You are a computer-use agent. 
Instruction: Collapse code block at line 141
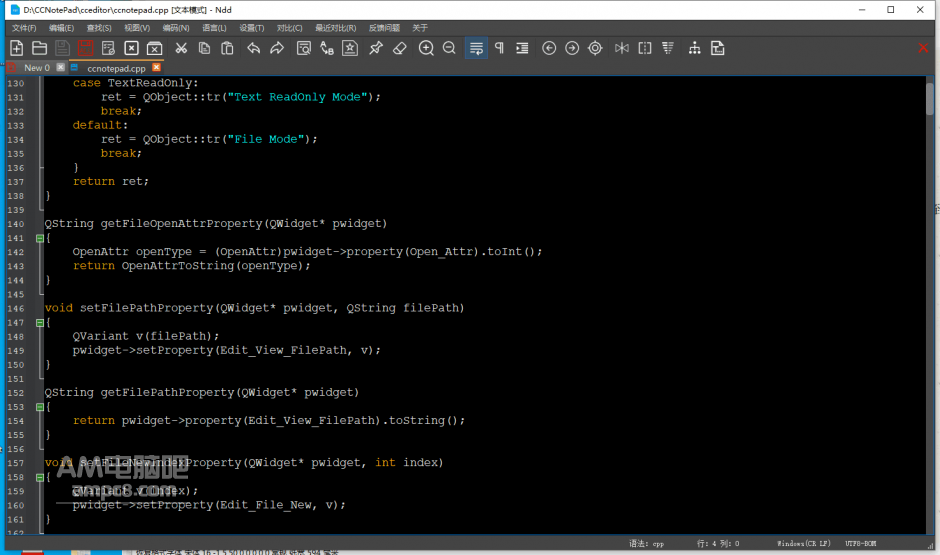(x=40, y=239)
